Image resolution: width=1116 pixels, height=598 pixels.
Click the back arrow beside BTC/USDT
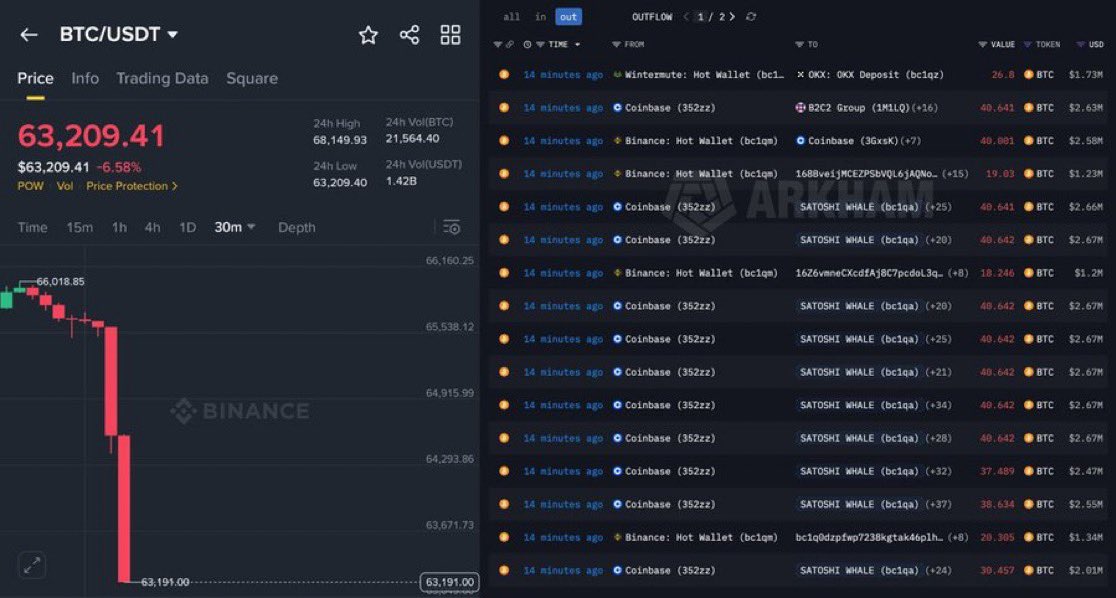point(28,34)
